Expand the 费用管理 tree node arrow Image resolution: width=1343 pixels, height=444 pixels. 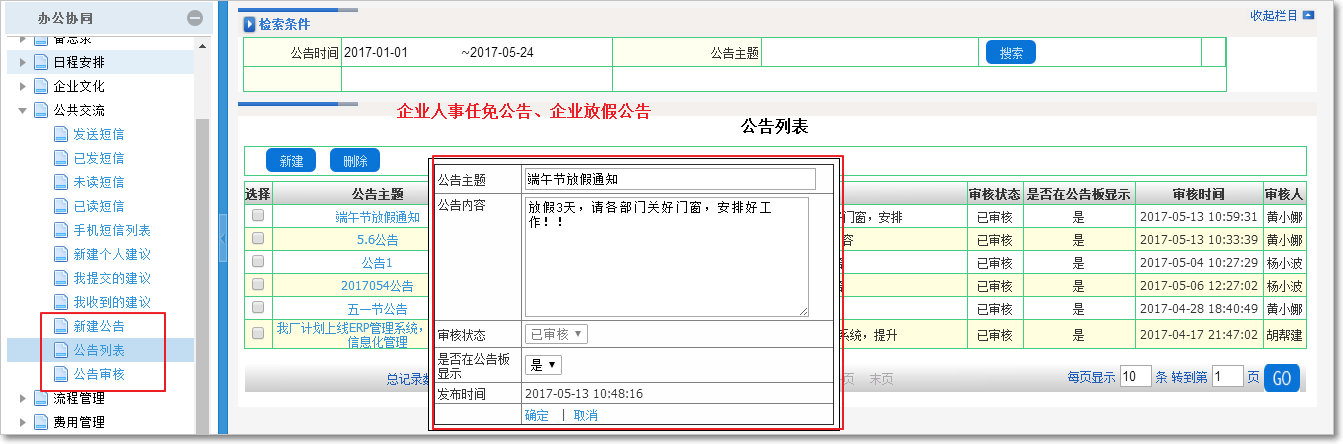point(23,422)
